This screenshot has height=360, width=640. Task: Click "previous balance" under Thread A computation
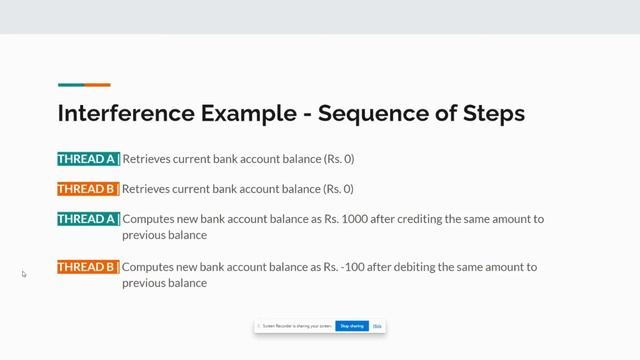point(164,235)
